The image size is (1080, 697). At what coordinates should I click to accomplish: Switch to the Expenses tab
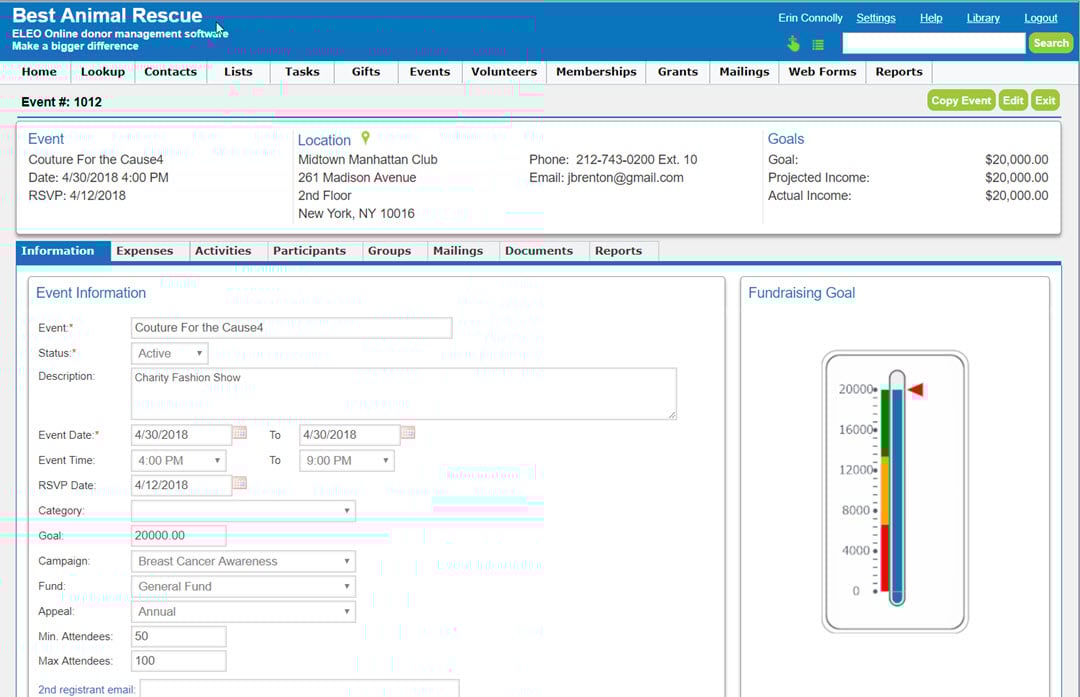click(145, 251)
